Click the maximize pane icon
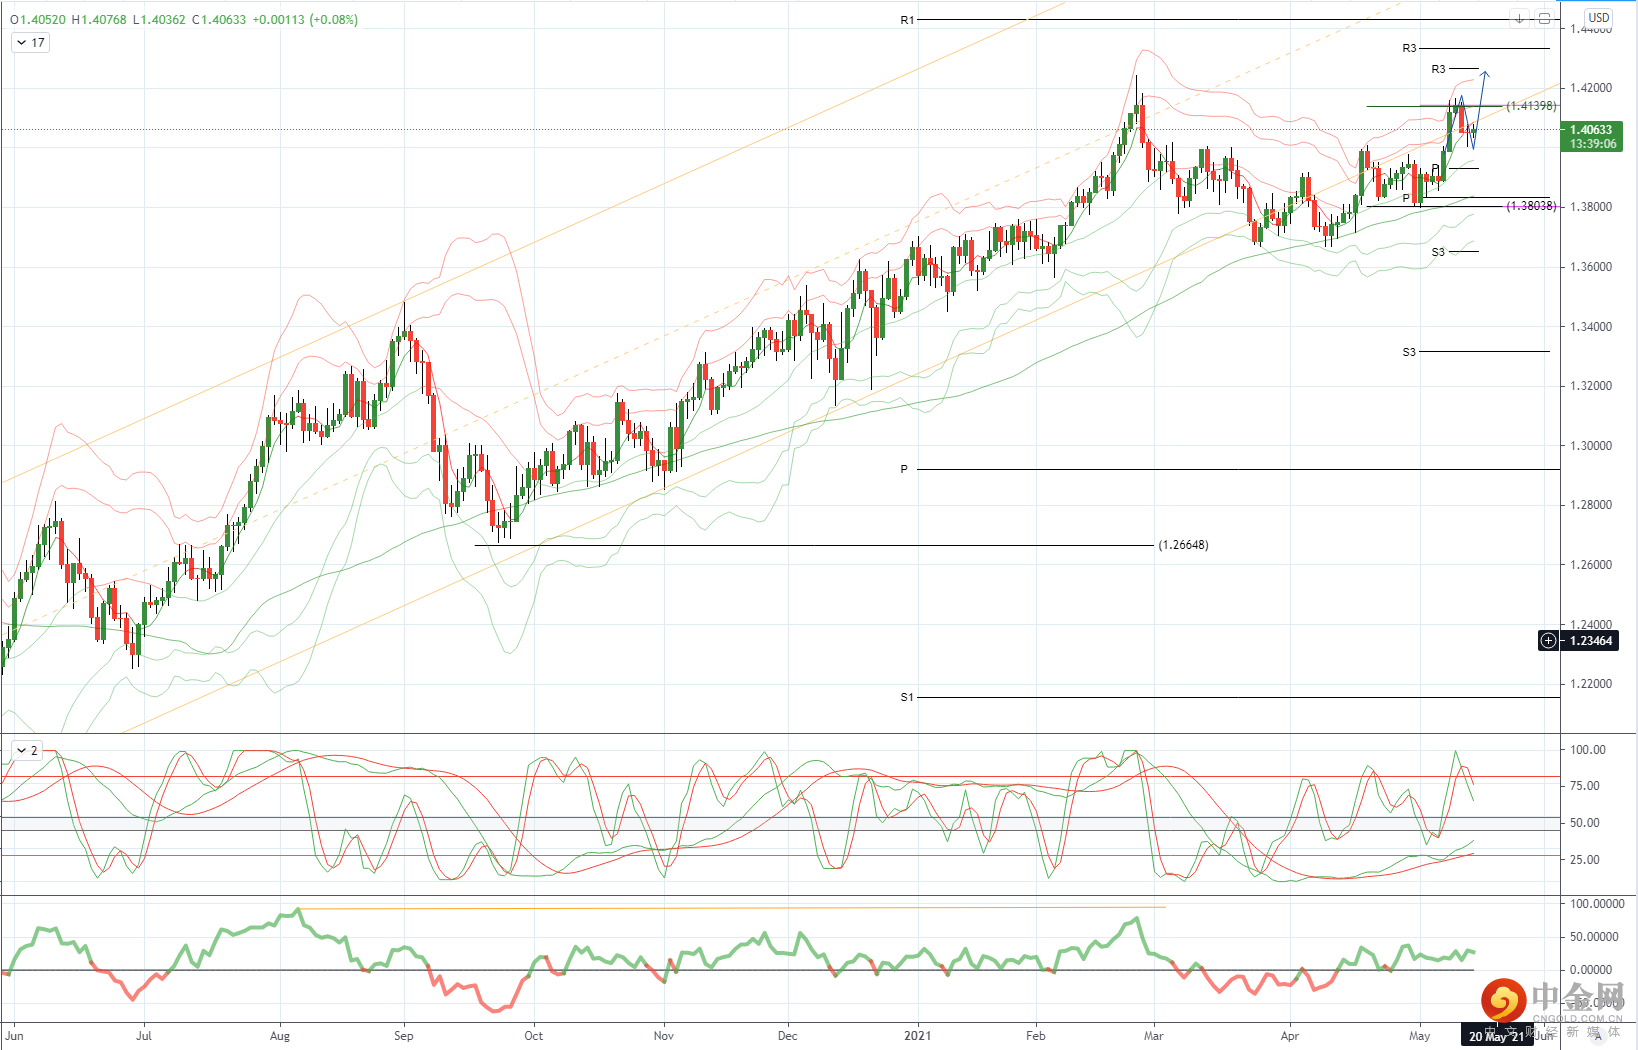Image resolution: width=1638 pixels, height=1050 pixels. point(1544,18)
